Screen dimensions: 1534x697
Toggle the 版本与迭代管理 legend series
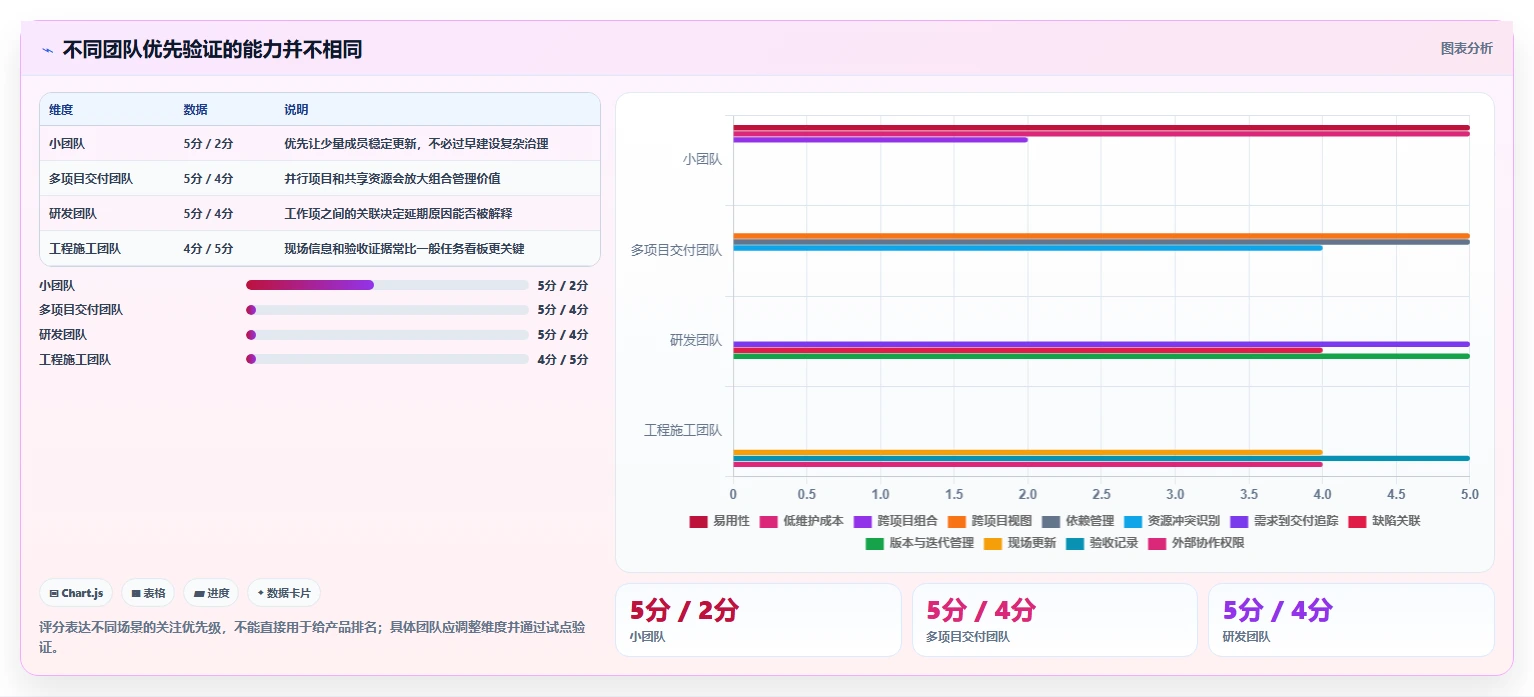(x=919, y=543)
